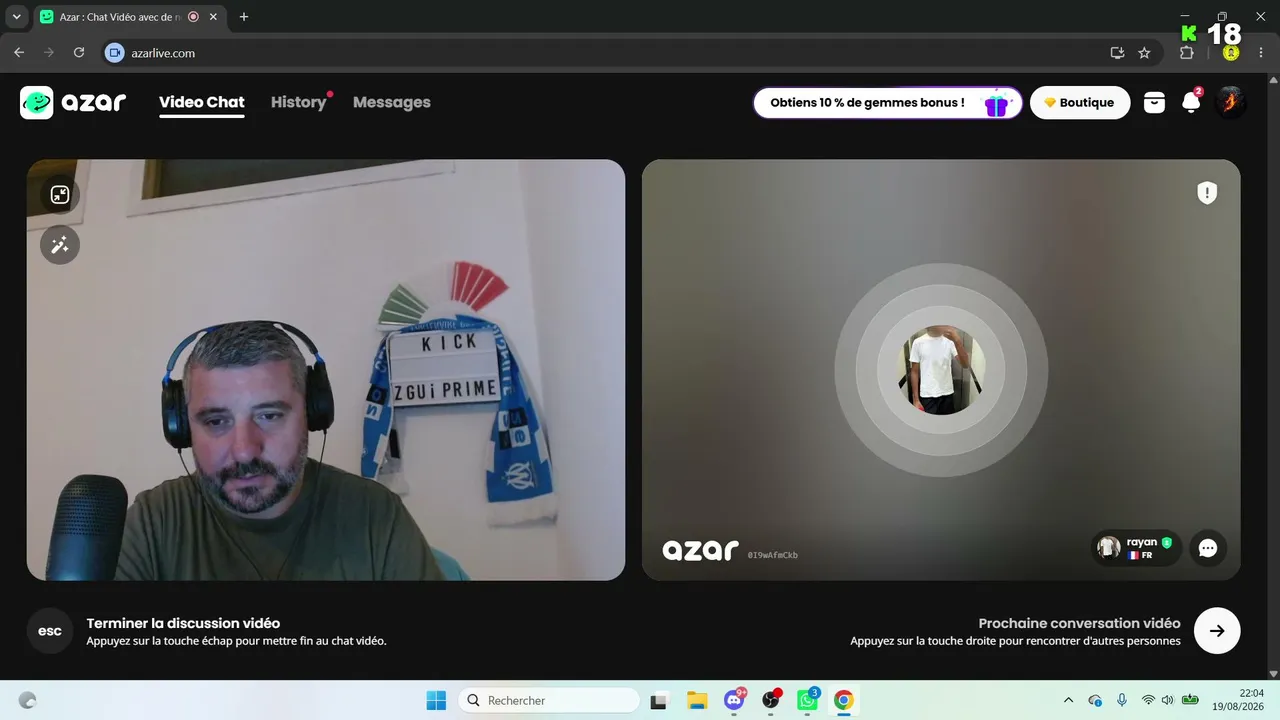Image resolution: width=1280 pixels, height=720 pixels.
Task: Open WhatsApp from the taskbar
Action: coord(807,701)
